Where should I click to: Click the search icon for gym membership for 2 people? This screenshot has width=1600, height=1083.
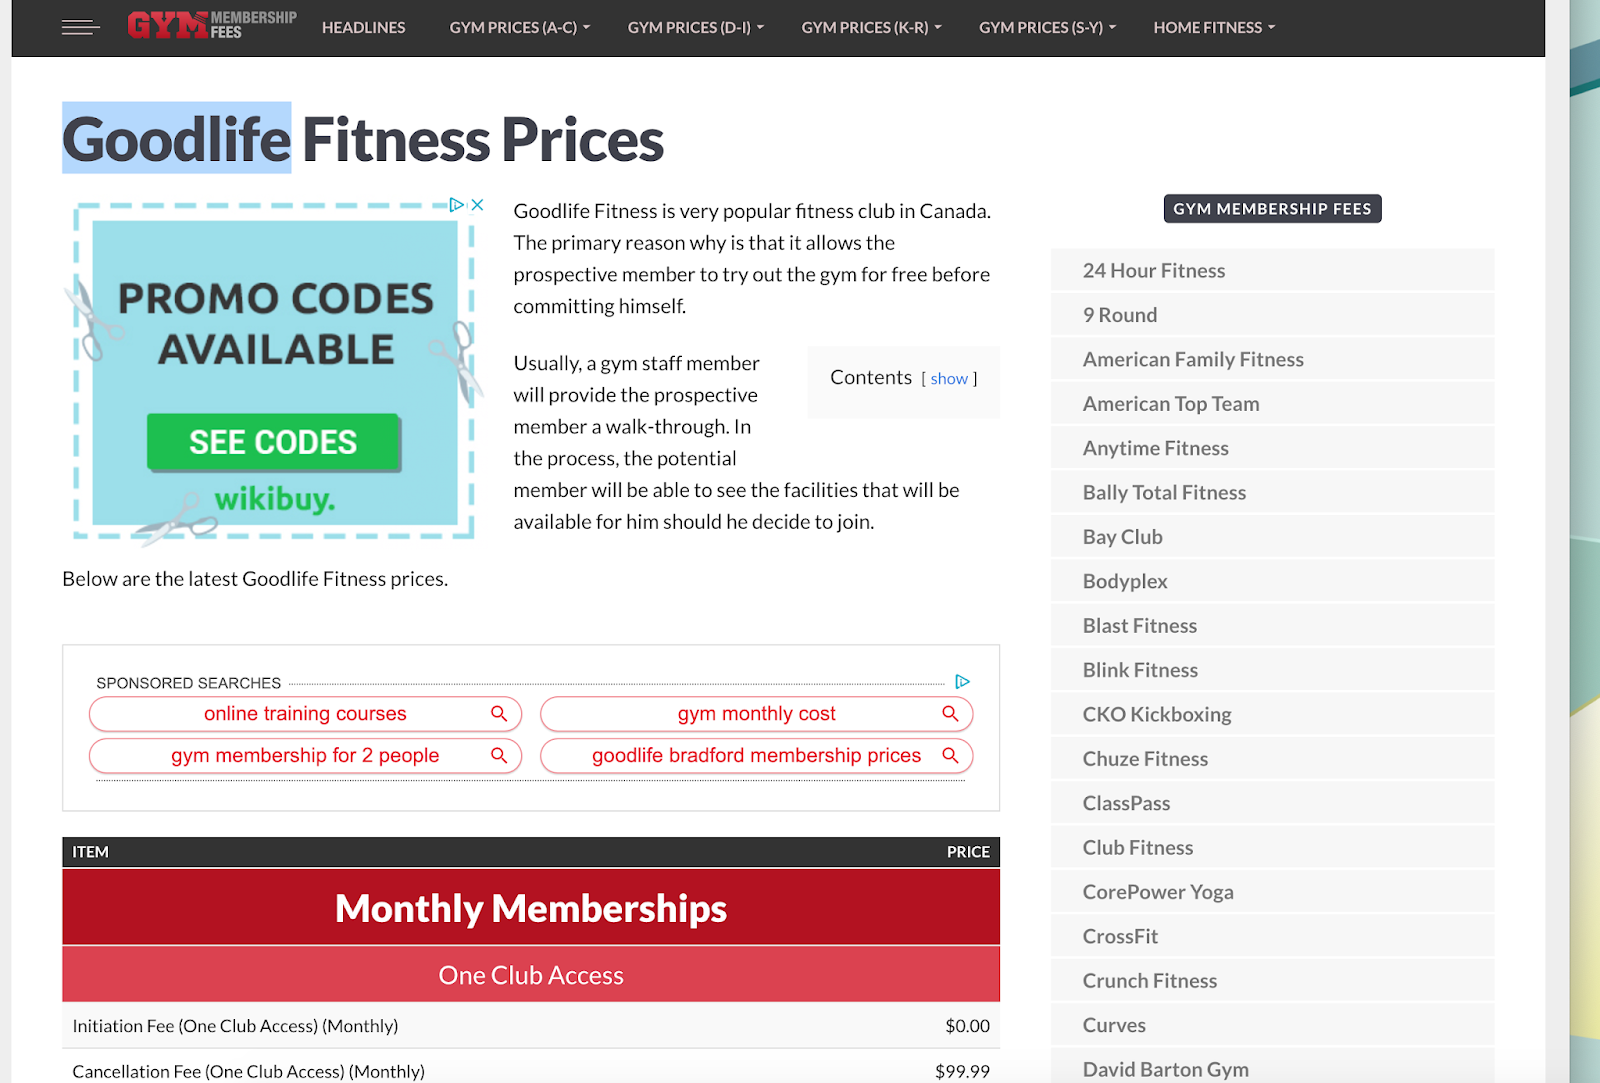coord(499,755)
